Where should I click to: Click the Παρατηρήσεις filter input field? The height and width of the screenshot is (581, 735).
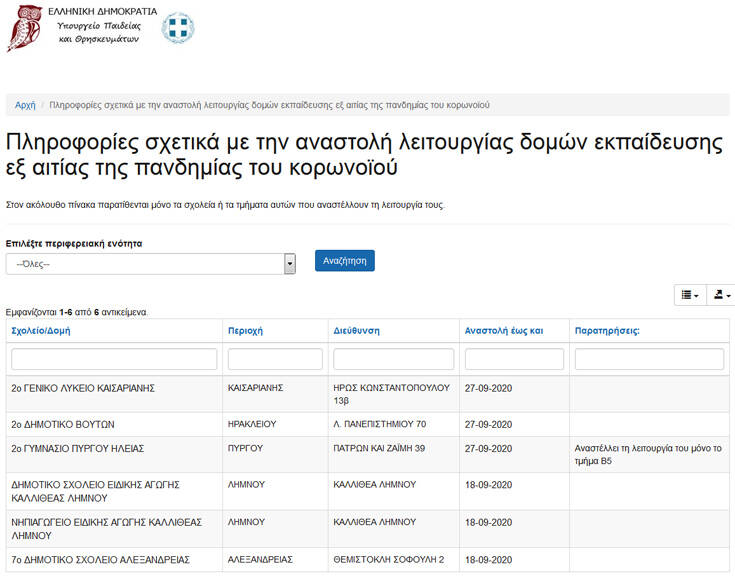point(648,359)
